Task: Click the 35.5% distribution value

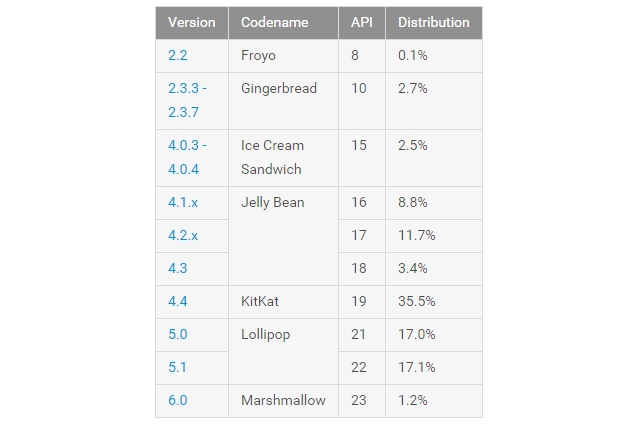Action: point(417,301)
